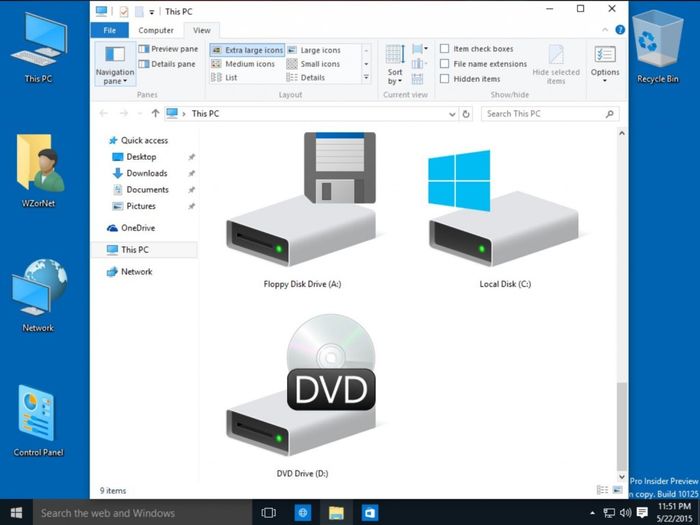Toggle File name extensions checkbox

coord(445,64)
